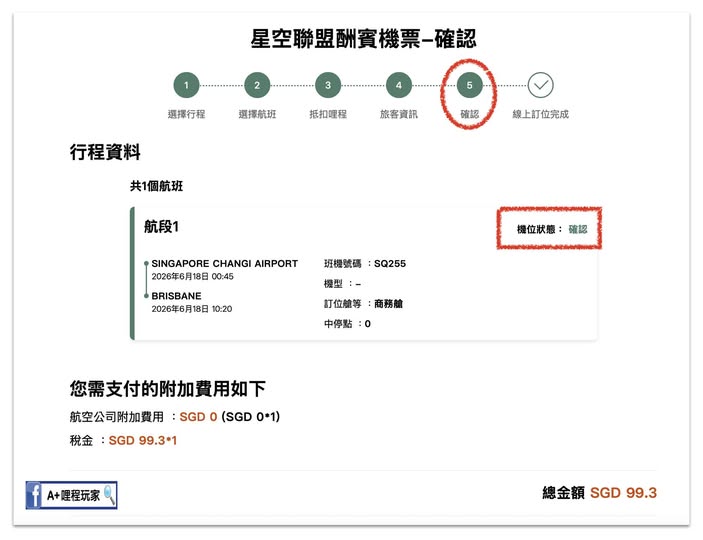703x540 pixels.
Task: Click the tax amount SGD 99.3*1
Action: (x=143, y=440)
